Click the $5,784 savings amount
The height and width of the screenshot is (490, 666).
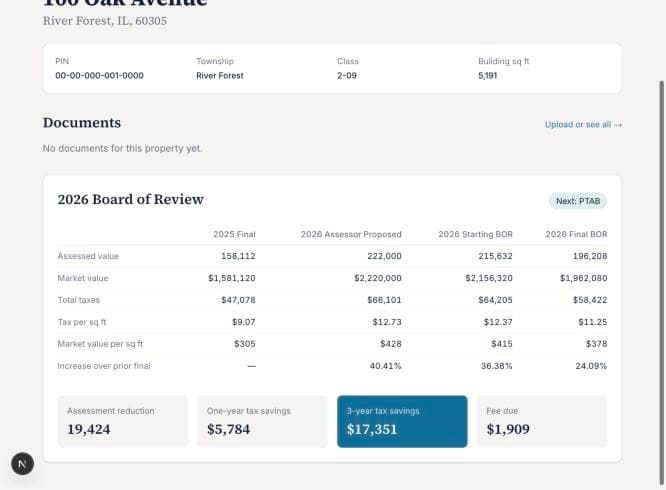pos(229,429)
